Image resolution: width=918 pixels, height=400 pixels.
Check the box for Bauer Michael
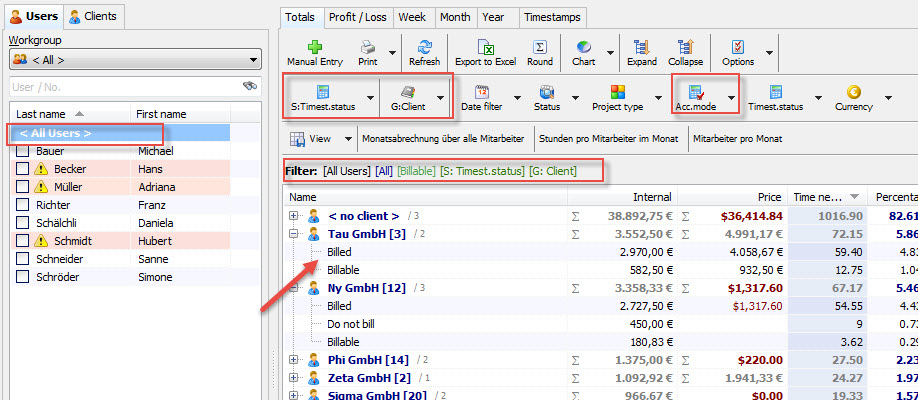[22, 151]
